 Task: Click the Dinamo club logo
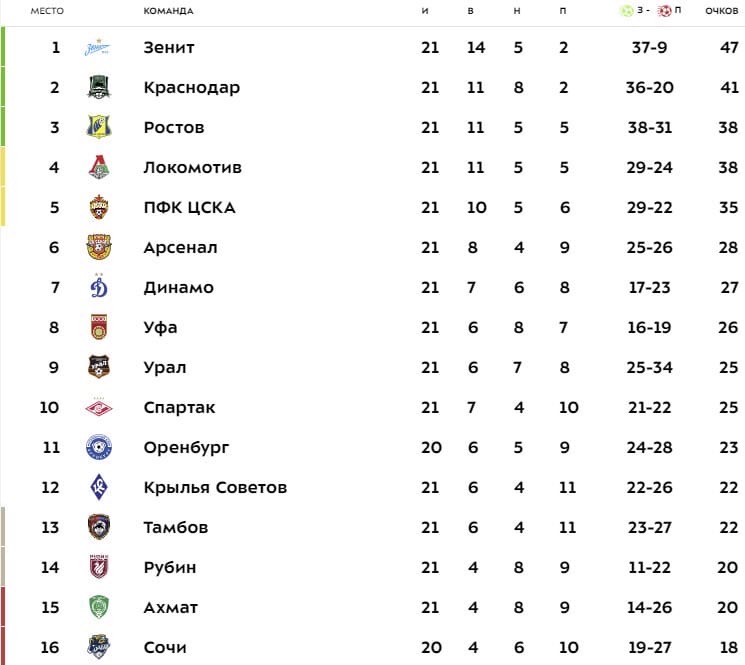click(99, 286)
